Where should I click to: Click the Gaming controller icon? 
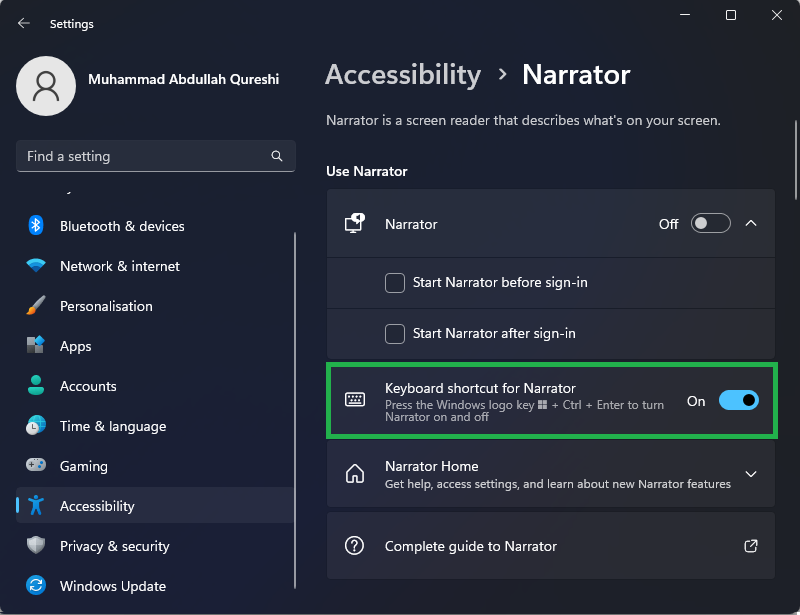tap(36, 466)
